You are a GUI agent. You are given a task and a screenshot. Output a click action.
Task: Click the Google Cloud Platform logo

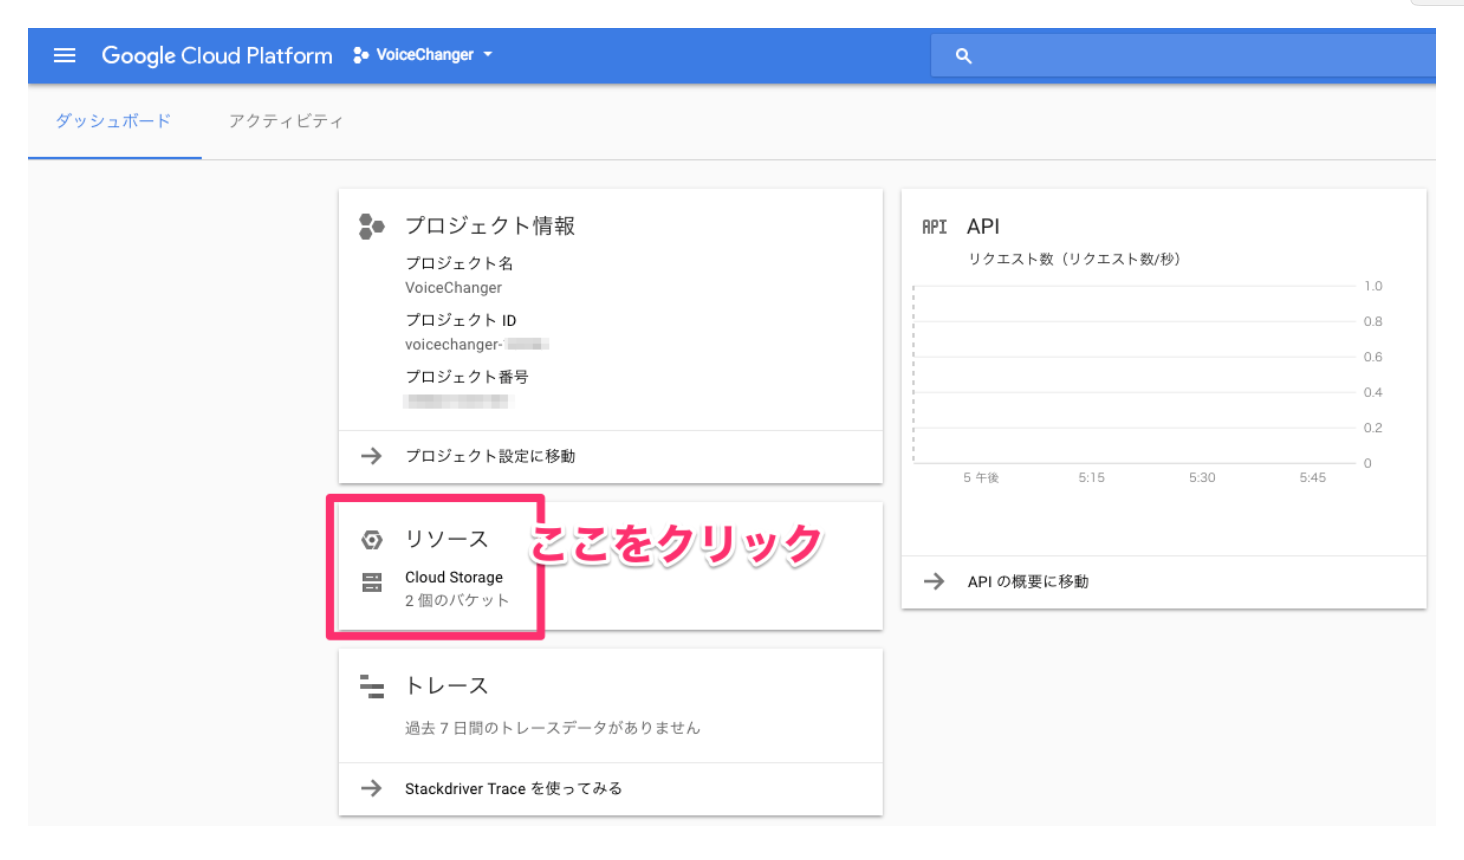click(217, 56)
